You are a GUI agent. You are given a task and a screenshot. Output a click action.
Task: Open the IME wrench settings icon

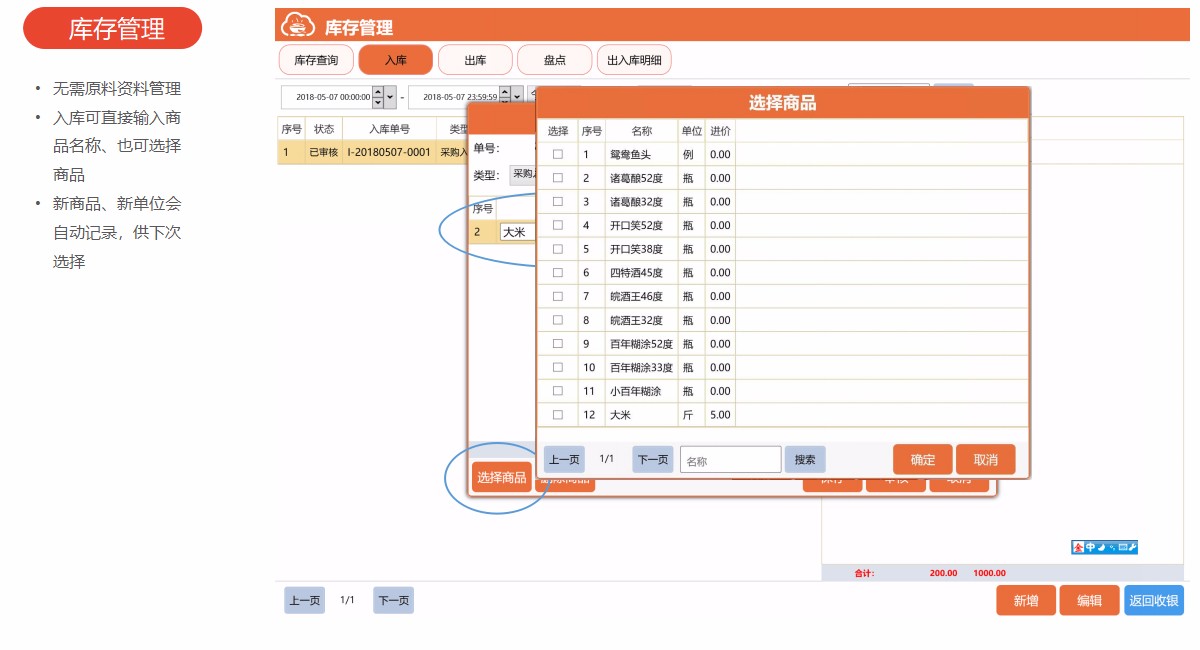click(x=1133, y=547)
